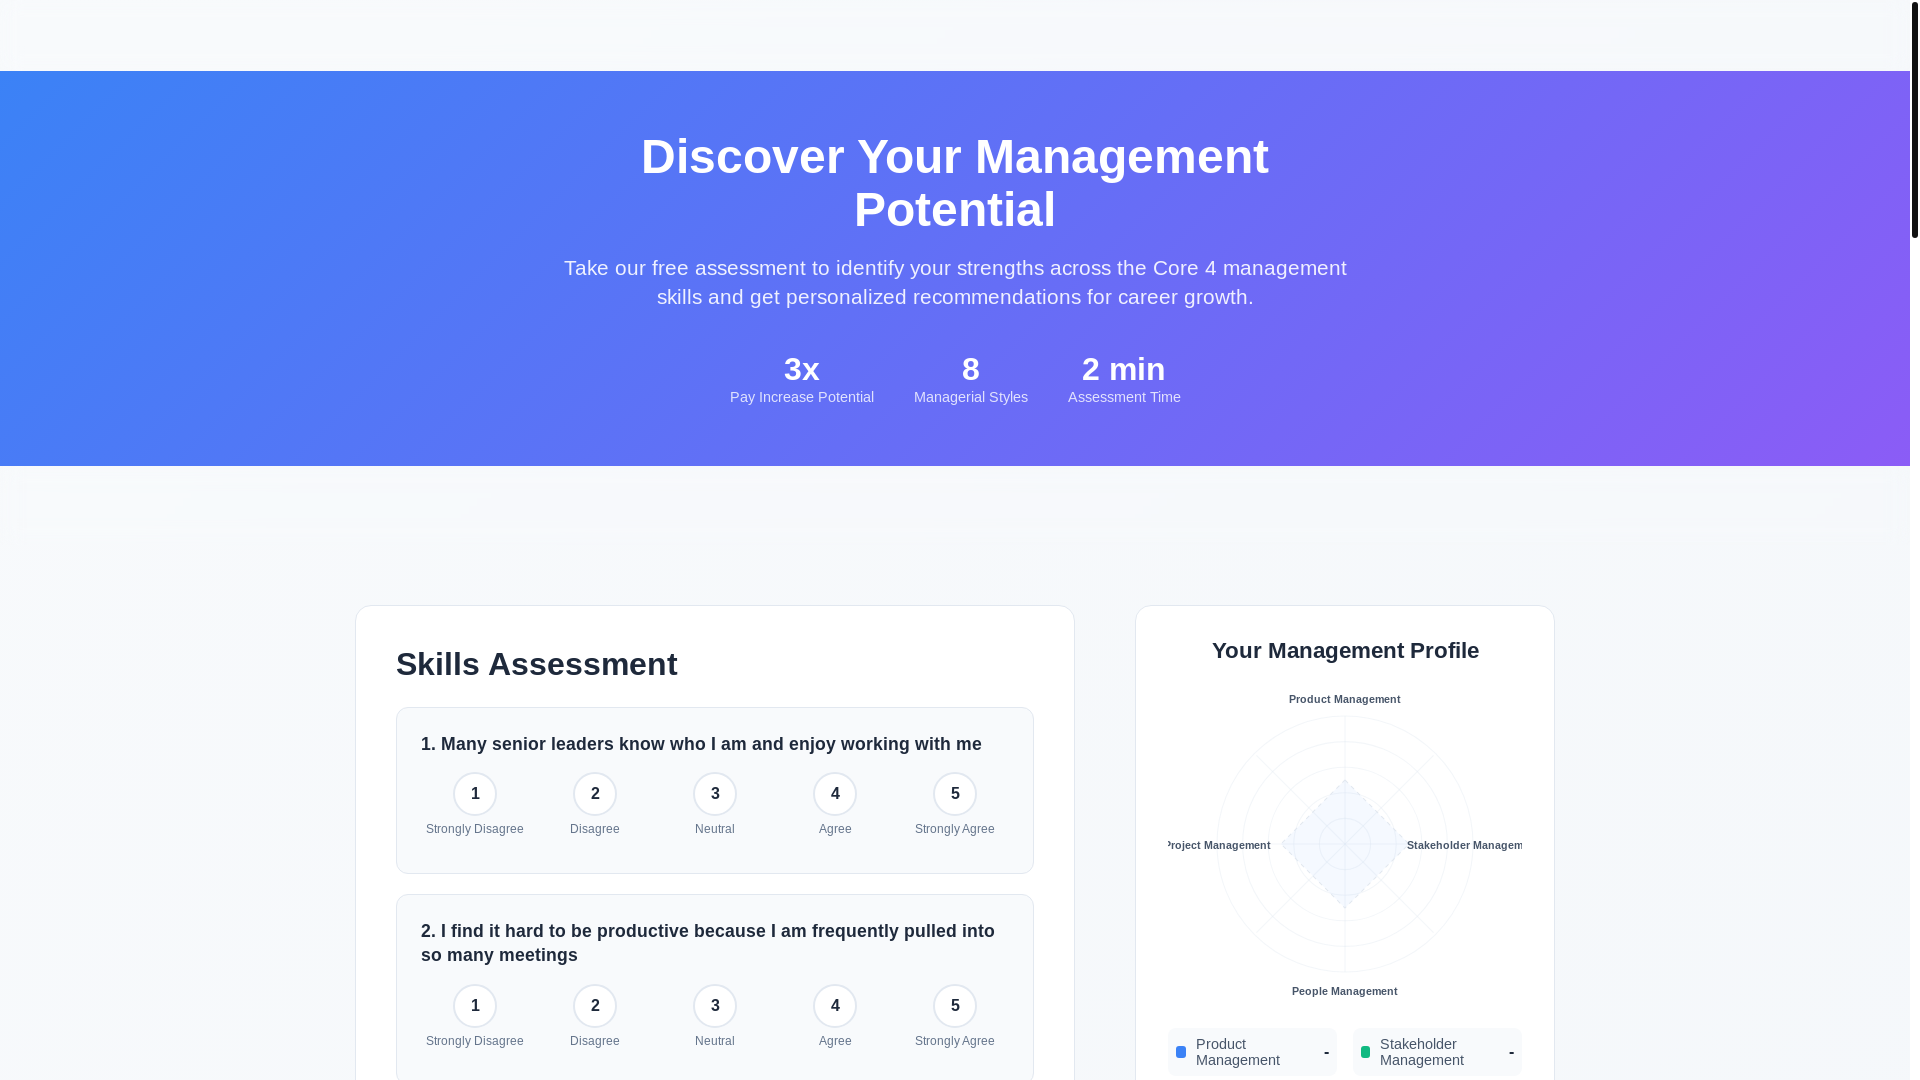Image resolution: width=1920 pixels, height=1080 pixels.
Task: Click the 'Your Management Profile' heading
Action: point(1345,650)
